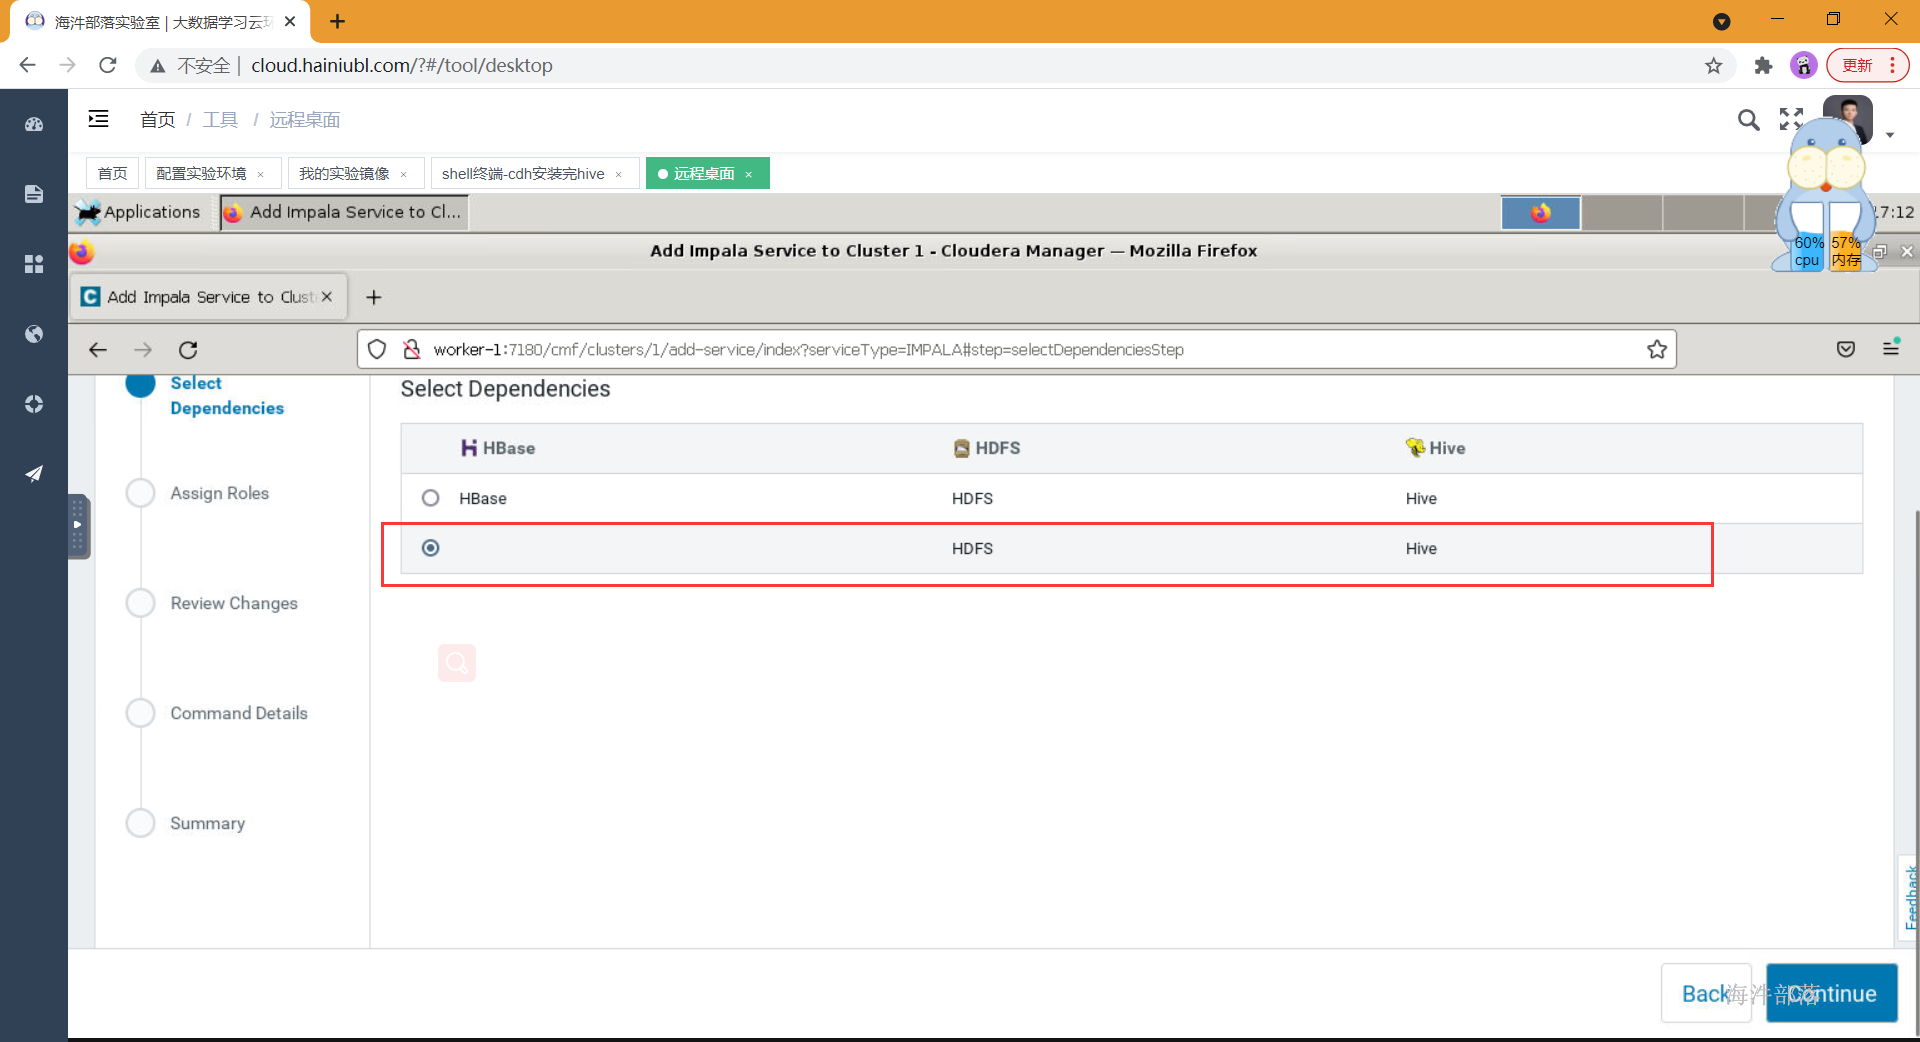Open a new Chrome tab
Image resolution: width=1920 pixels, height=1042 pixels.
pyautogui.click(x=338, y=21)
